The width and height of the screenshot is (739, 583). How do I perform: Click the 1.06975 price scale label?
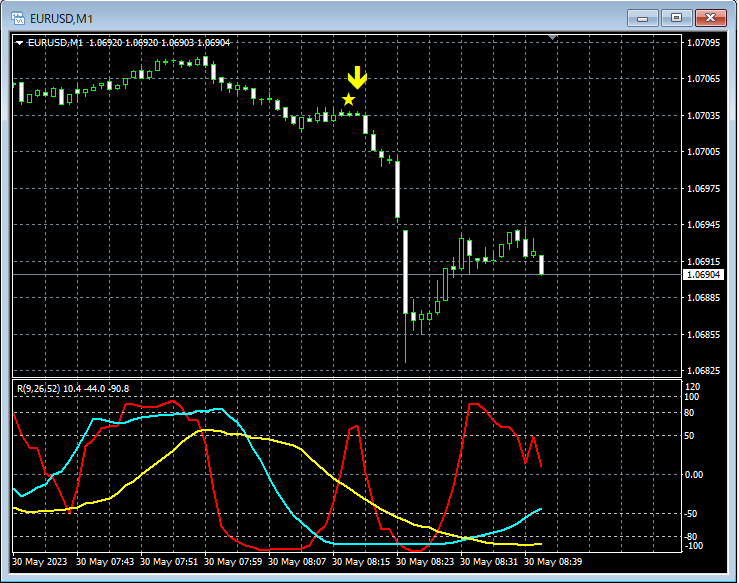[x=703, y=189]
